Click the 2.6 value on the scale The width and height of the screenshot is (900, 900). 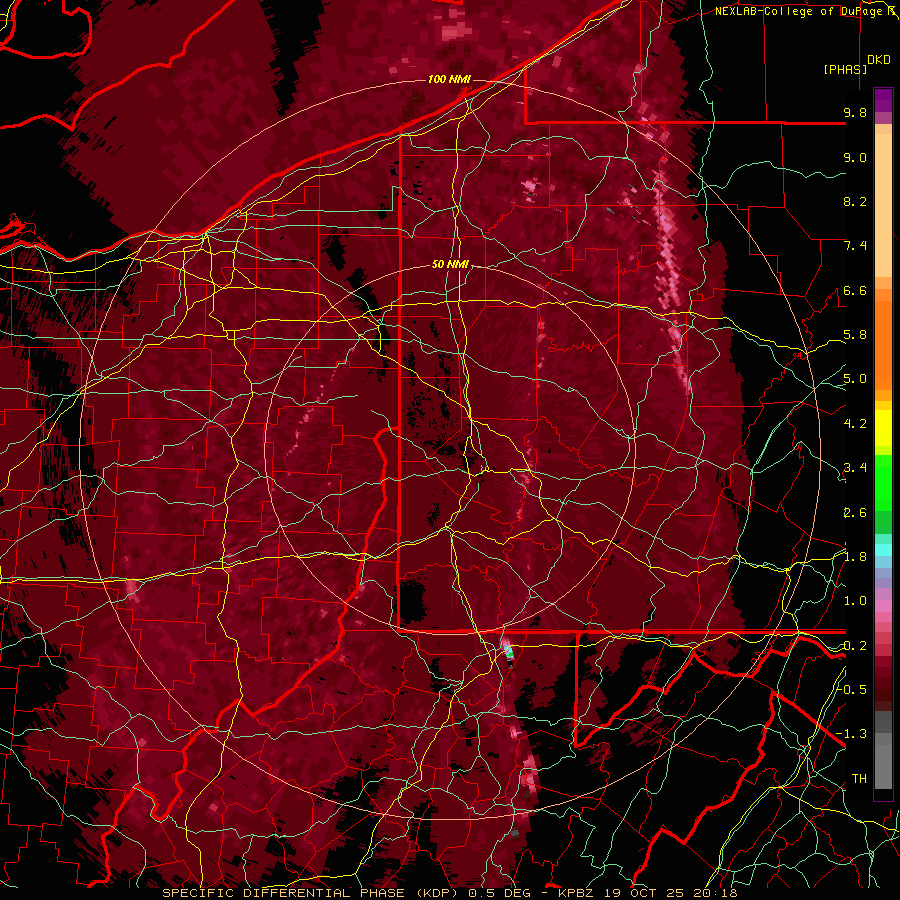(855, 513)
